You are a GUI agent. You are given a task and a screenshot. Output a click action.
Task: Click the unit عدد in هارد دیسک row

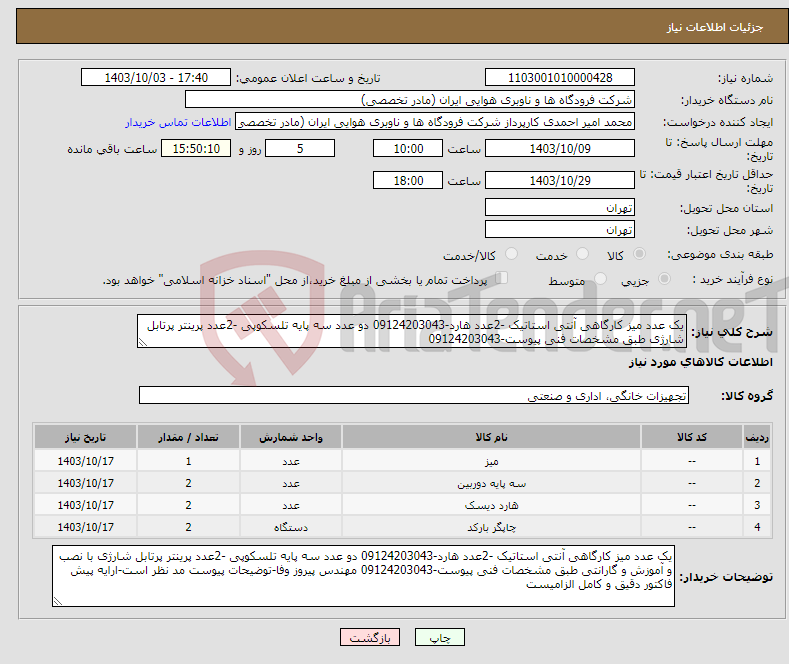click(291, 505)
